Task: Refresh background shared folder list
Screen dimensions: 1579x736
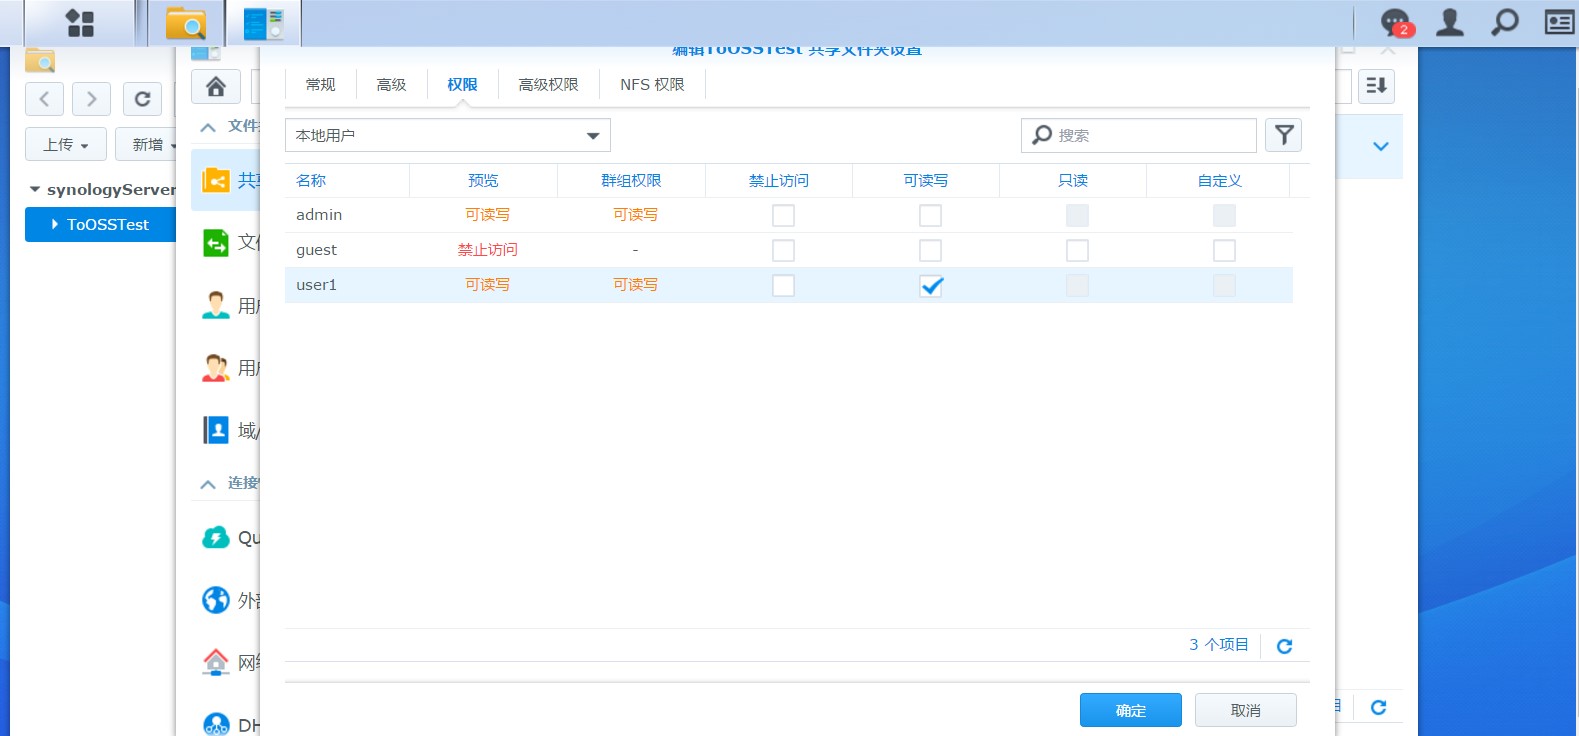Action: click(1378, 707)
